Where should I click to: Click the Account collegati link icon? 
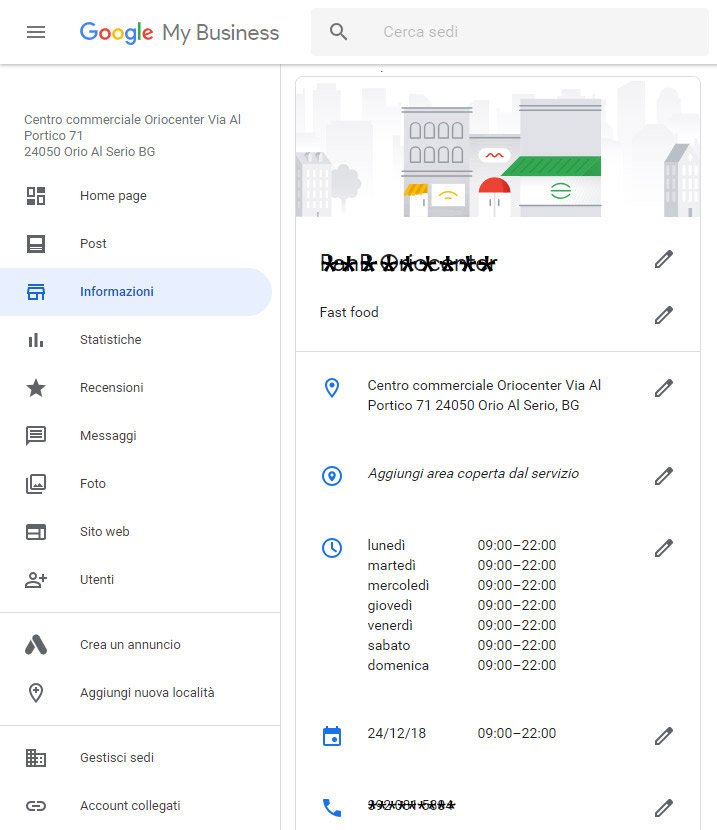tap(36, 806)
